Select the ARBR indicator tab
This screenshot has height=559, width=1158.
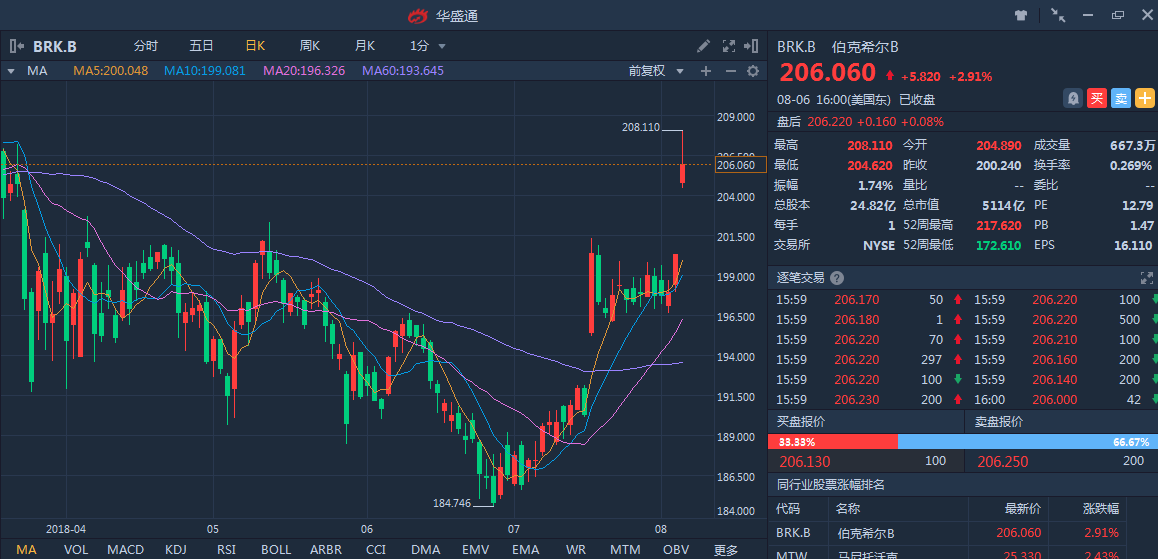(326, 549)
